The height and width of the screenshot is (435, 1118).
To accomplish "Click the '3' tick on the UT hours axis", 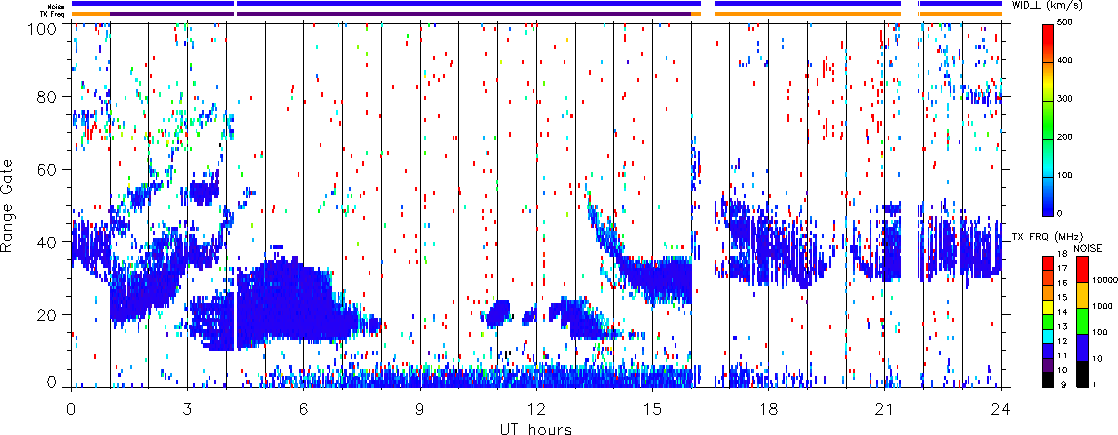I will click(188, 410).
